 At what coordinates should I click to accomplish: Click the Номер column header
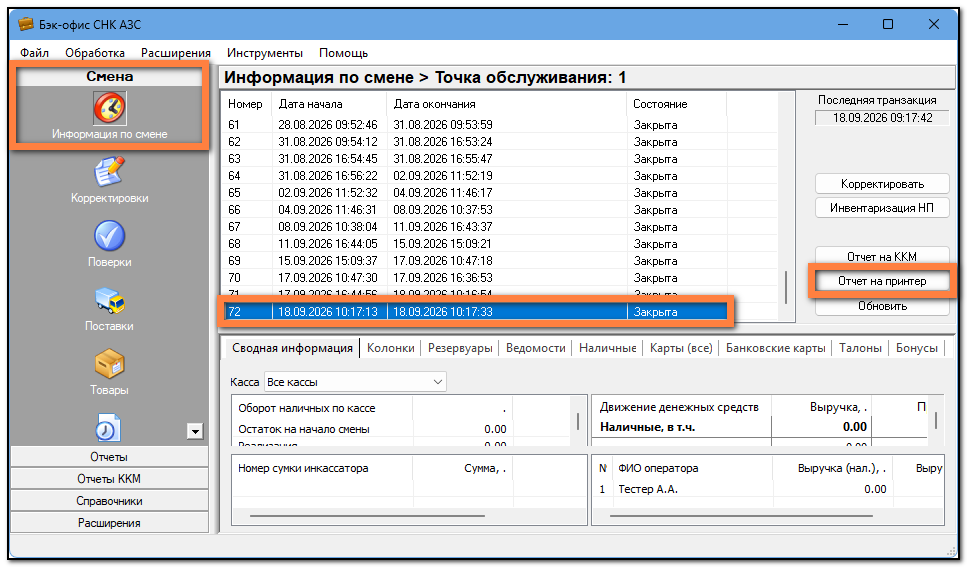(x=247, y=104)
